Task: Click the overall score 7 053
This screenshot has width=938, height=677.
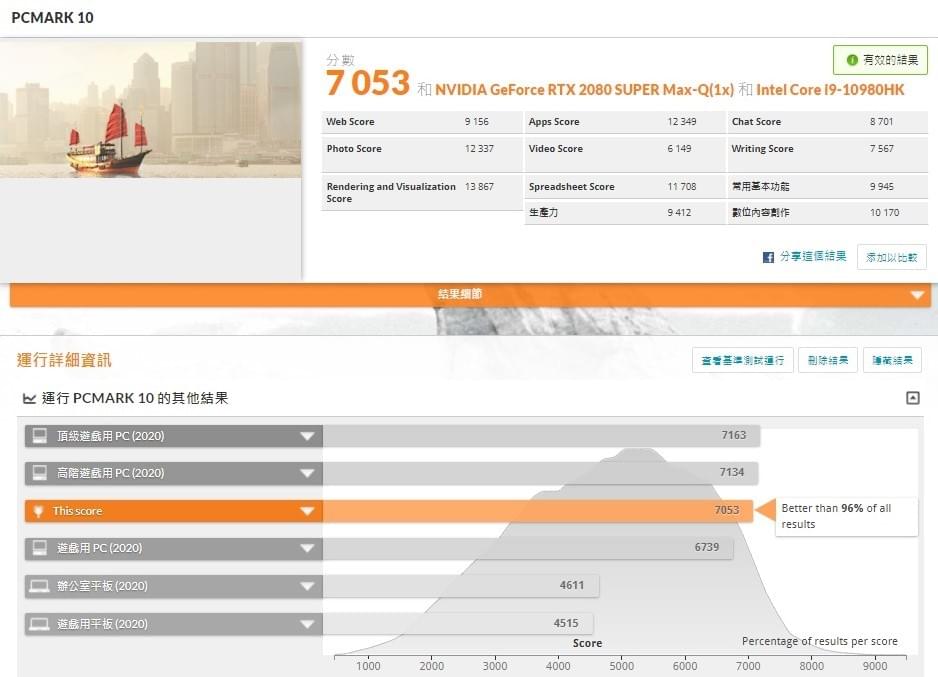Action: 368,83
